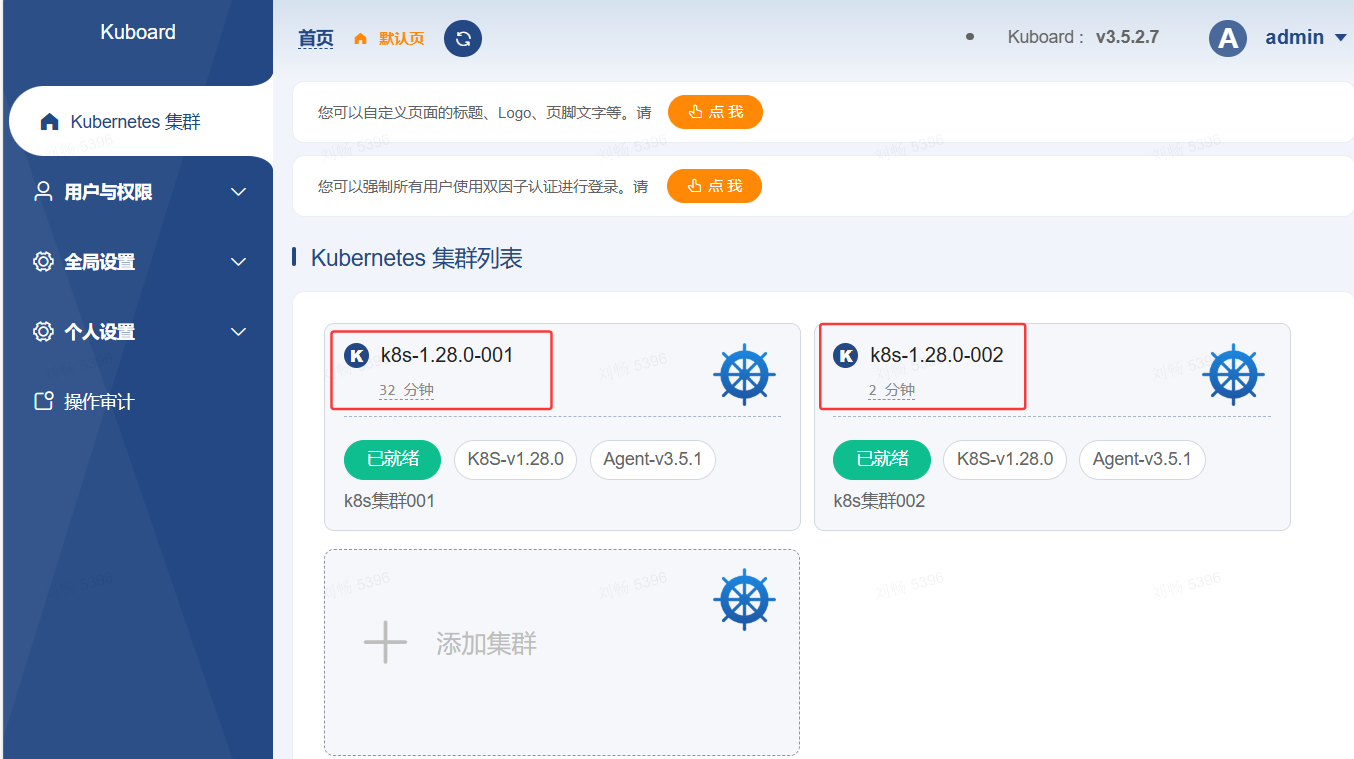The width and height of the screenshot is (1354, 759).
Task: Click the 添加集群 text
Action: point(486,643)
